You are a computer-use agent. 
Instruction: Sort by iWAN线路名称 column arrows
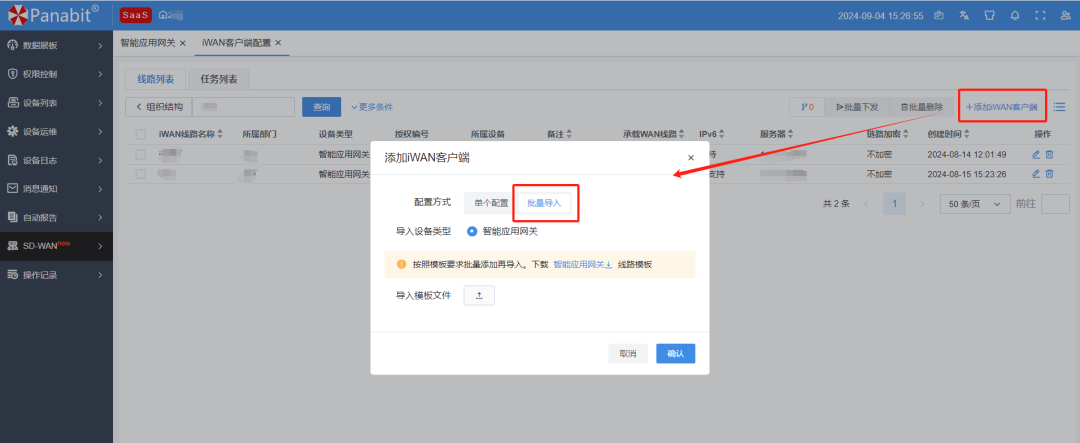coord(220,134)
